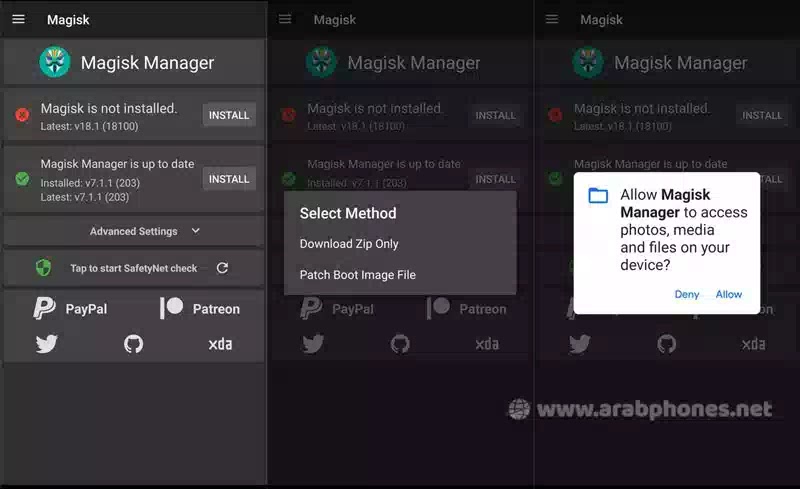Tap 'Latest: v7.1.1 (203)' text, left screen
The image size is (800, 489).
[x=85, y=197]
